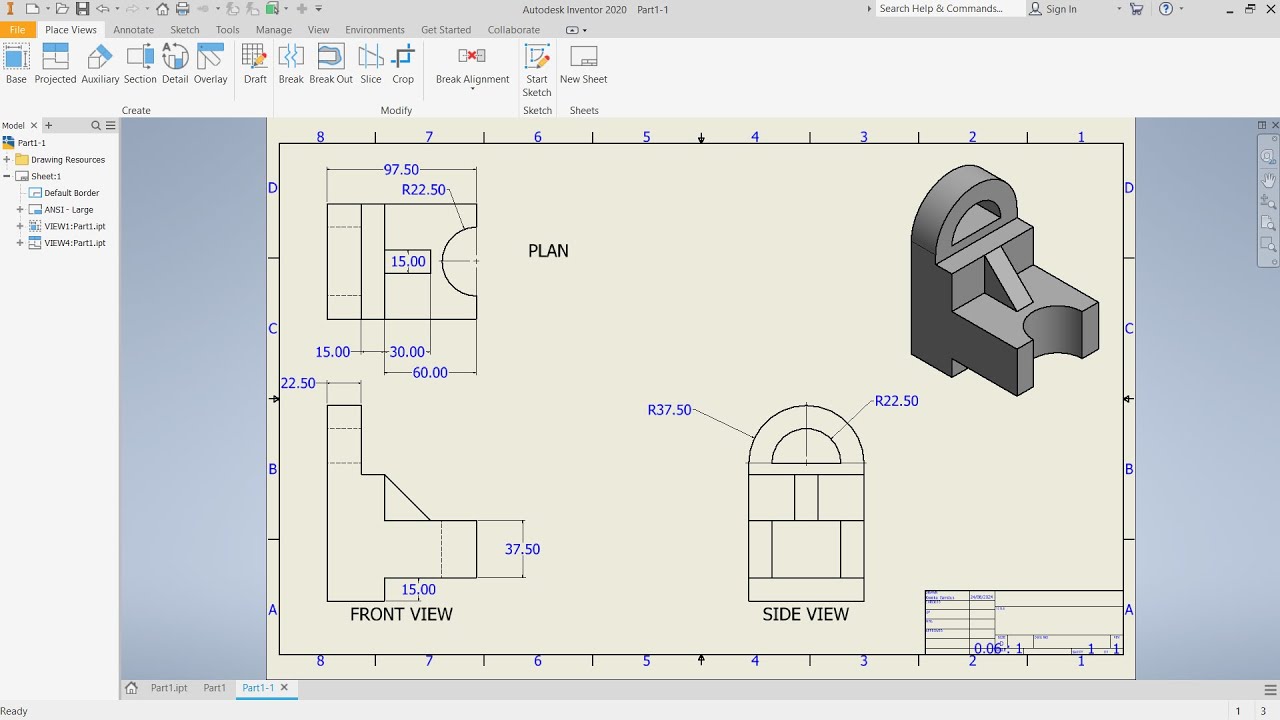Screen dimensions: 1280x720
Task: Expand the ANSI - Large node
Action: pyautogui.click(x=20, y=210)
